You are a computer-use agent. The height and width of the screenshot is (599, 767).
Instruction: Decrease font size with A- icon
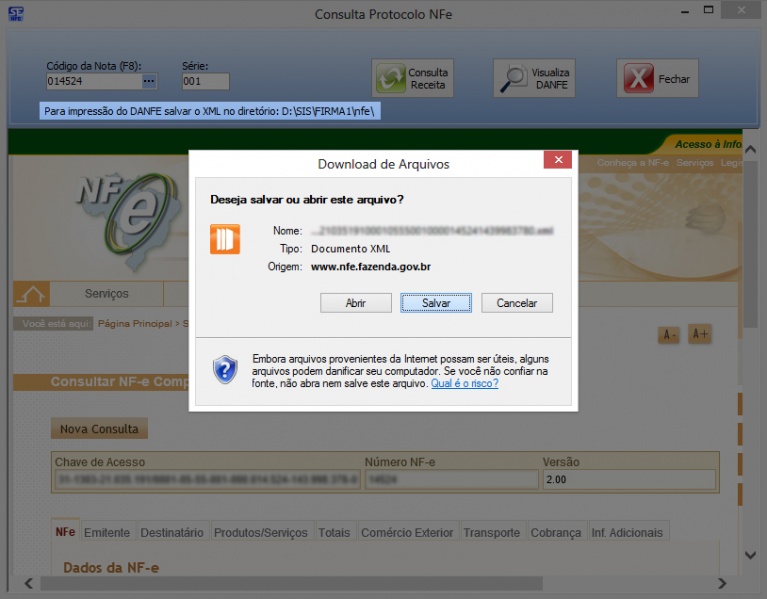tap(669, 335)
